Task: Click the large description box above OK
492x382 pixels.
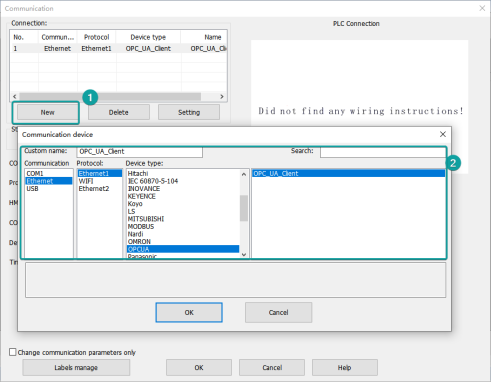Action: pos(235,280)
